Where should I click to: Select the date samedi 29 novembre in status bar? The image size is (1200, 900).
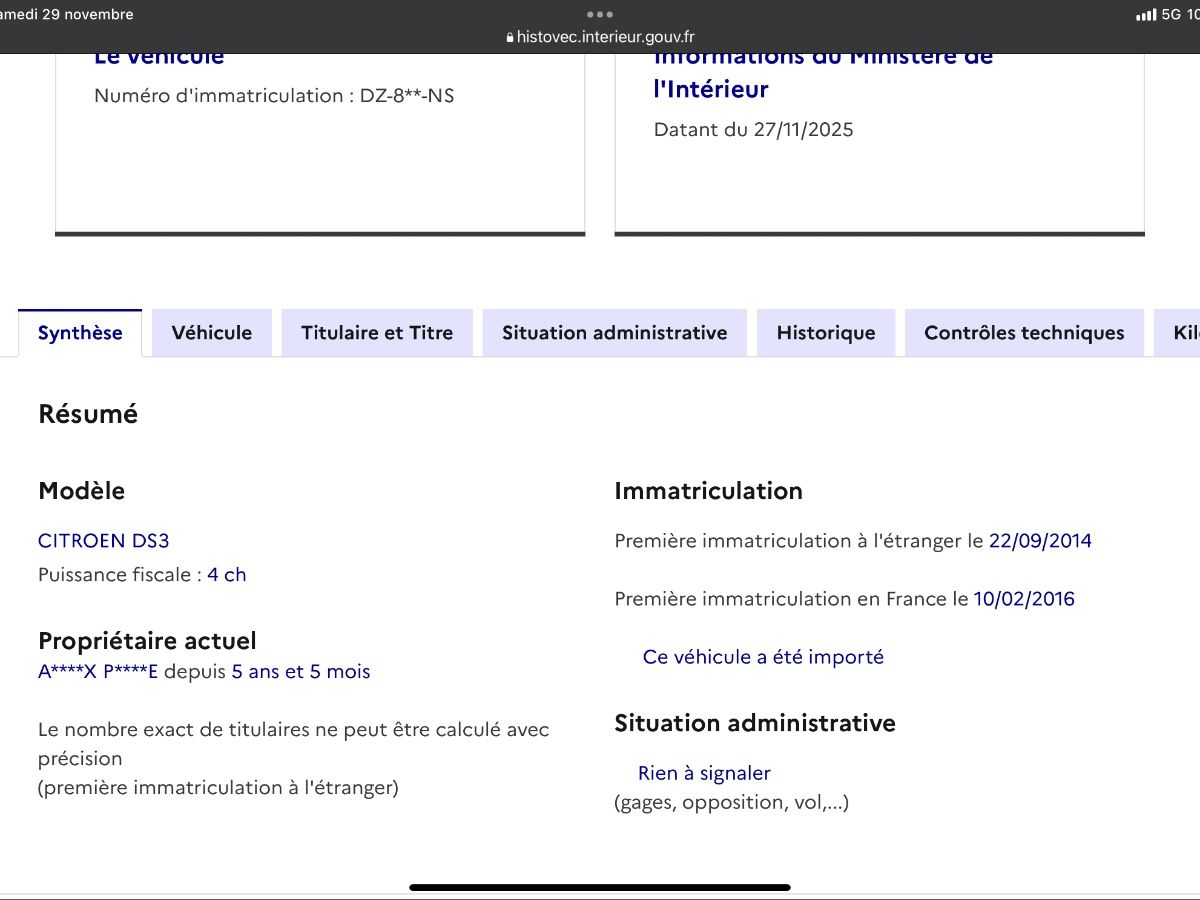[65, 14]
